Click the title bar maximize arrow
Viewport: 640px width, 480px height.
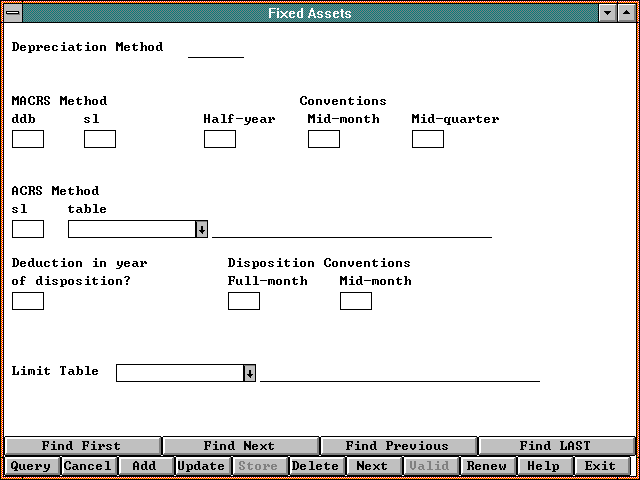pos(625,13)
